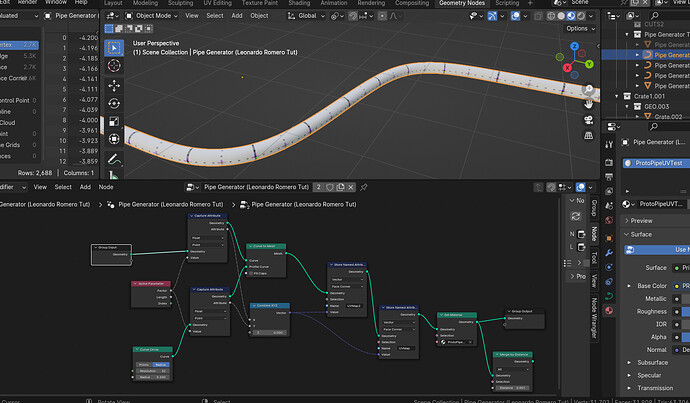Click the pan hand icon in viewport
The height and width of the screenshot is (403, 690).
pos(588,104)
